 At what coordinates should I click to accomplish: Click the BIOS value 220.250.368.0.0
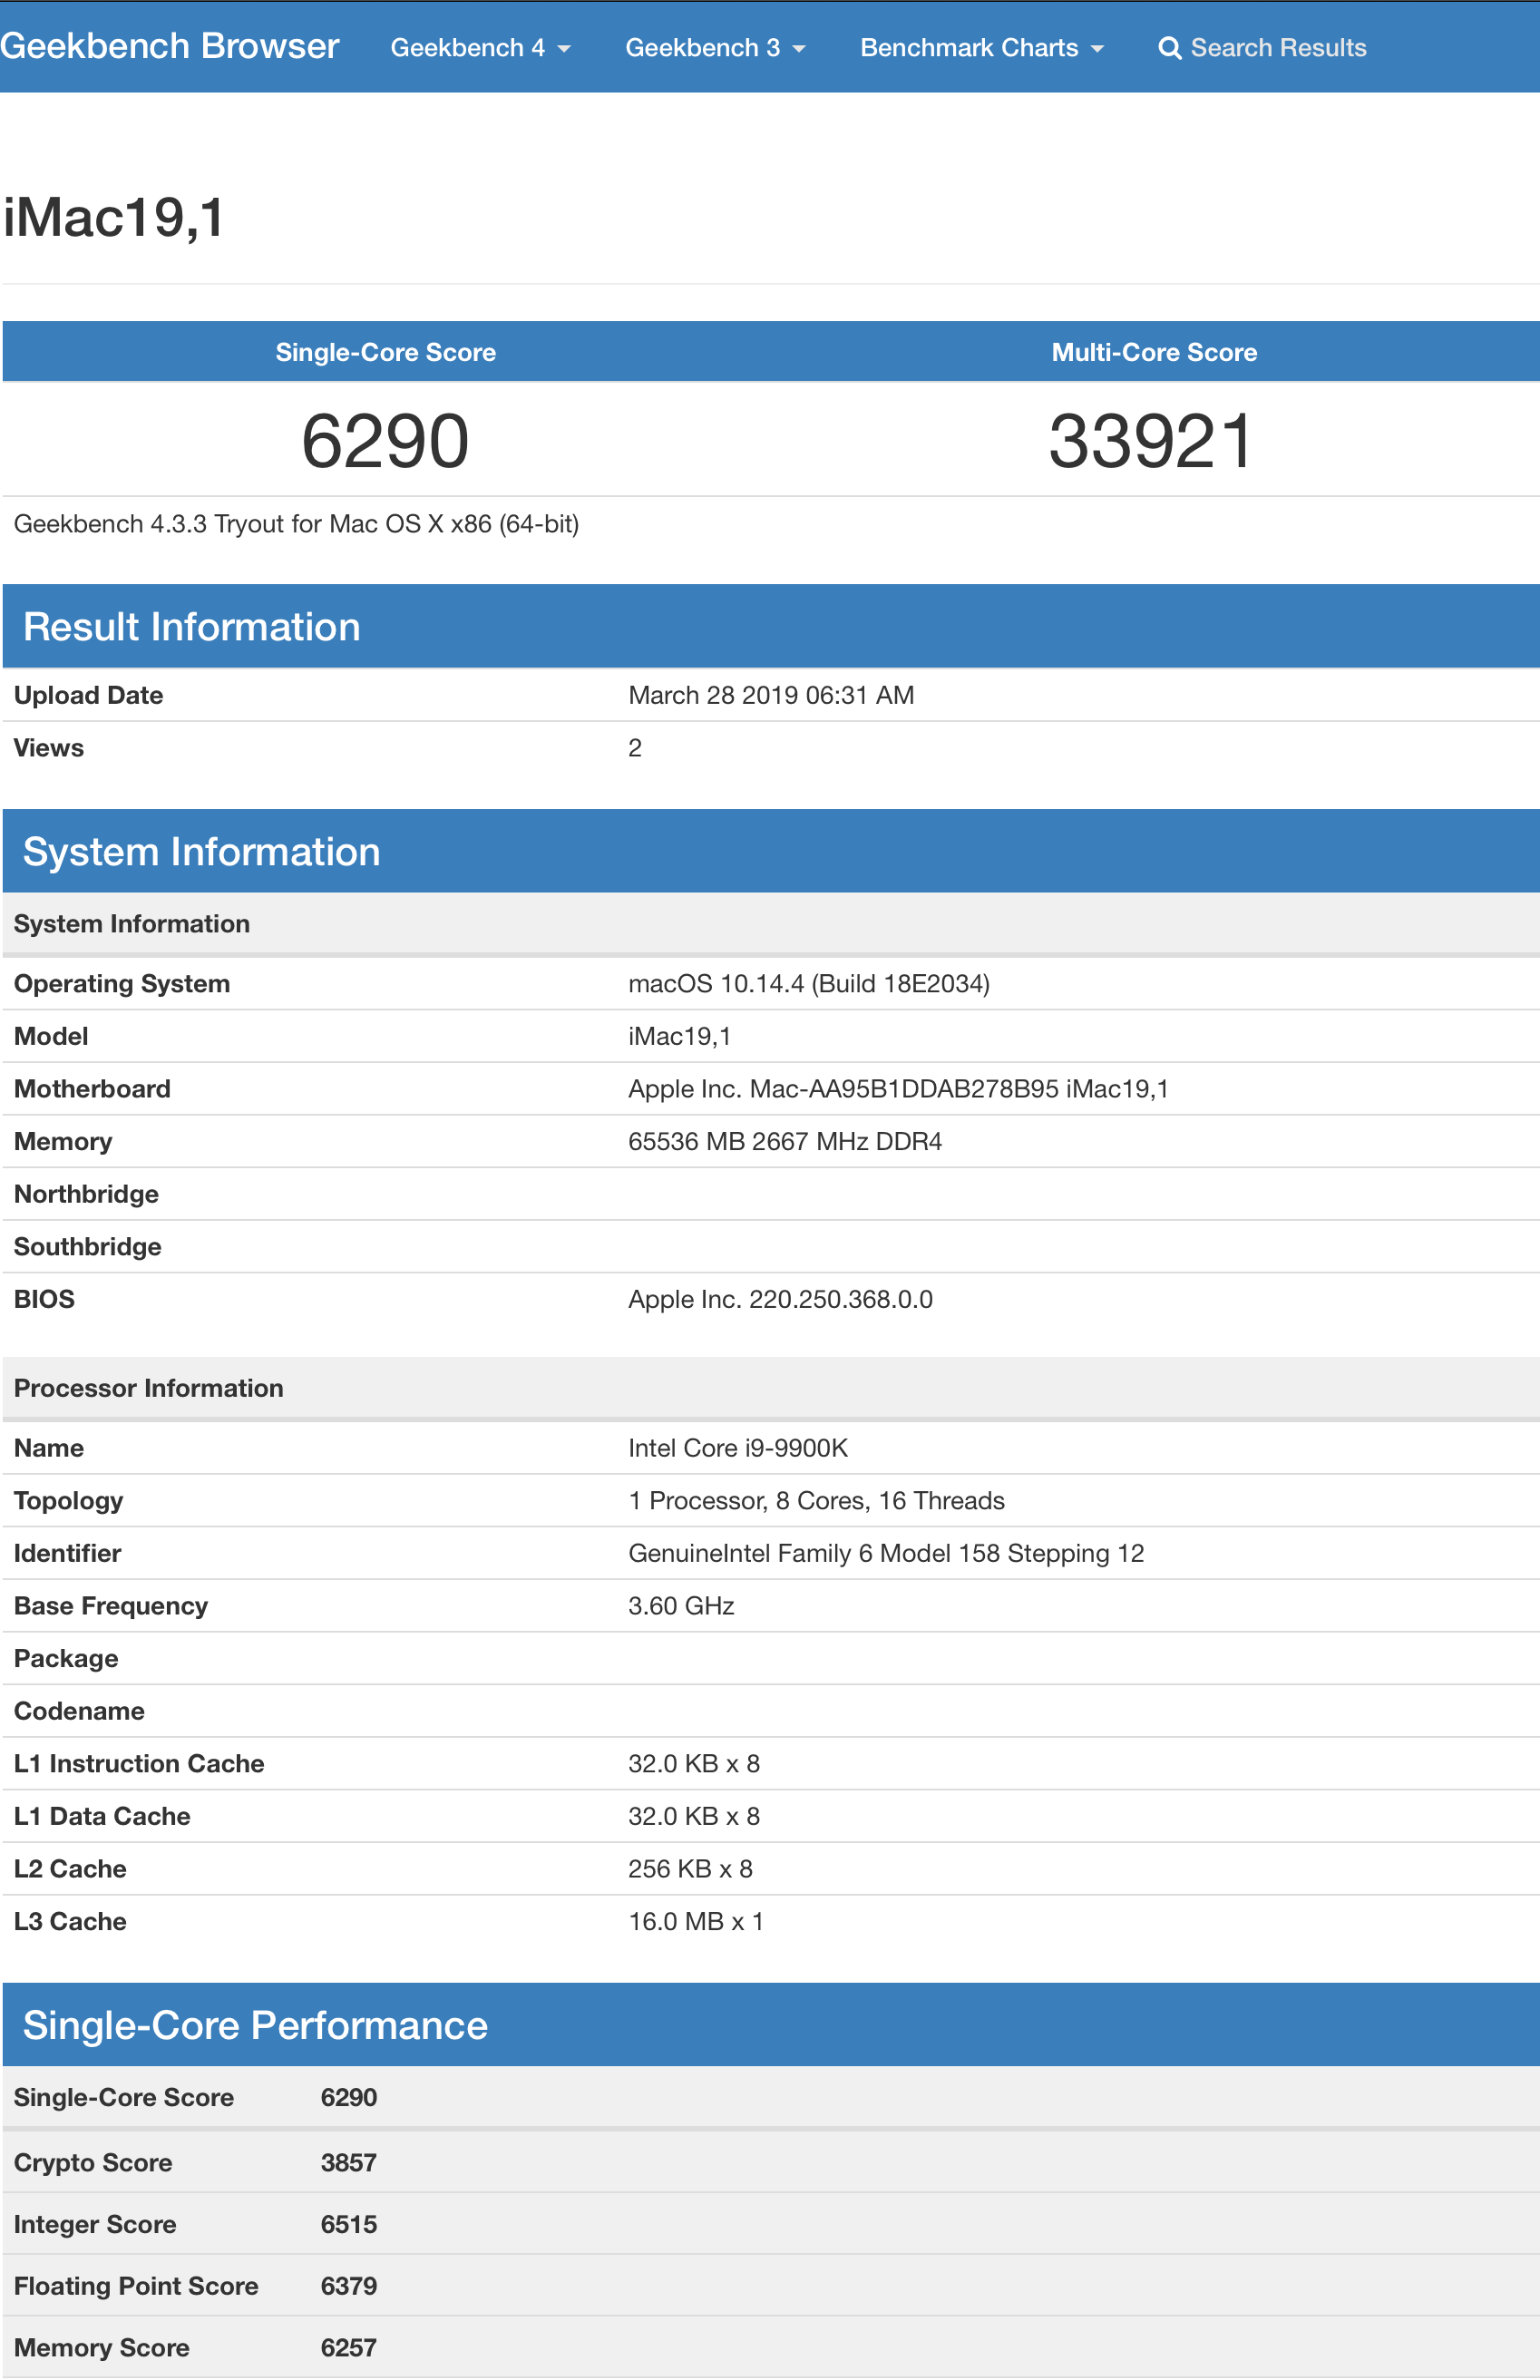pyautogui.click(x=780, y=1299)
